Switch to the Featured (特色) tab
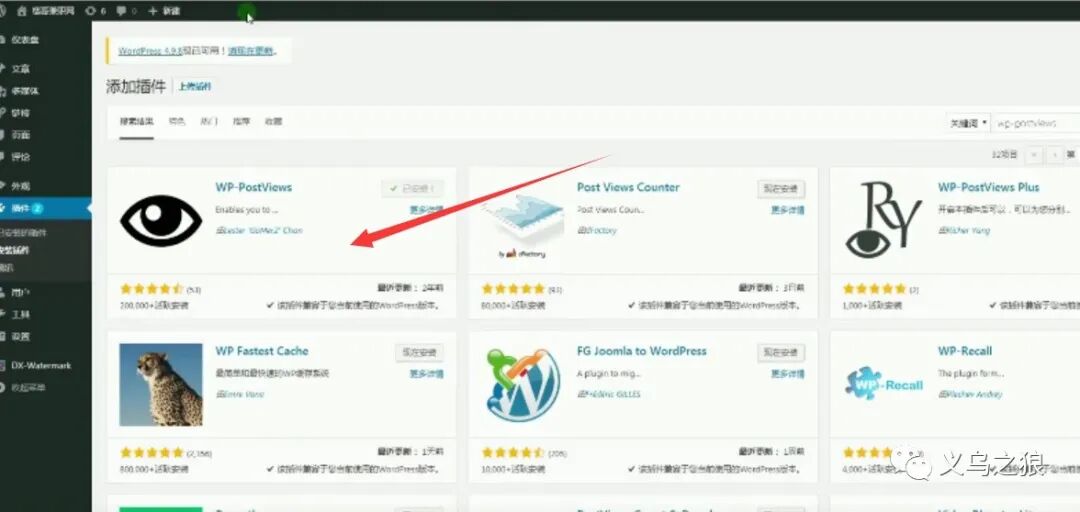This screenshot has height=512, width=1080. coord(177,122)
